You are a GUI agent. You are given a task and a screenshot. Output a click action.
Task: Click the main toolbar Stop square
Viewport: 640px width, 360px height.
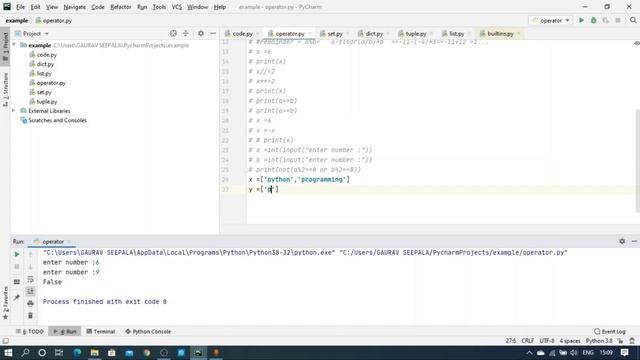(618, 20)
